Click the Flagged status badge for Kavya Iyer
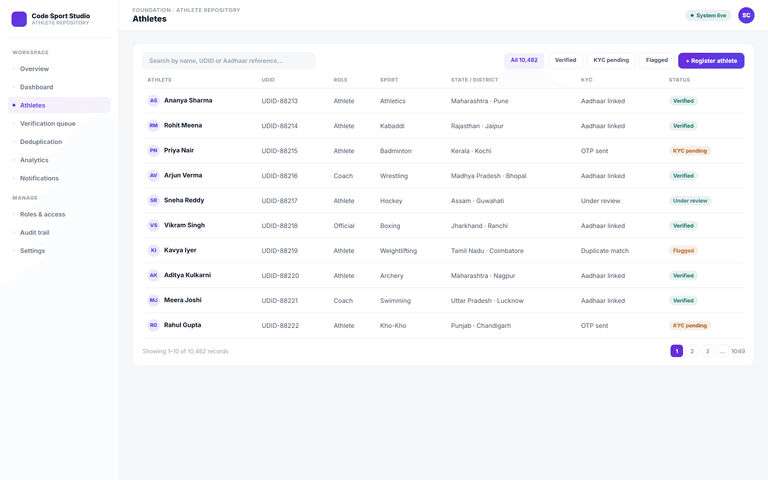Screen dimensions: 768x480 [683, 251]
